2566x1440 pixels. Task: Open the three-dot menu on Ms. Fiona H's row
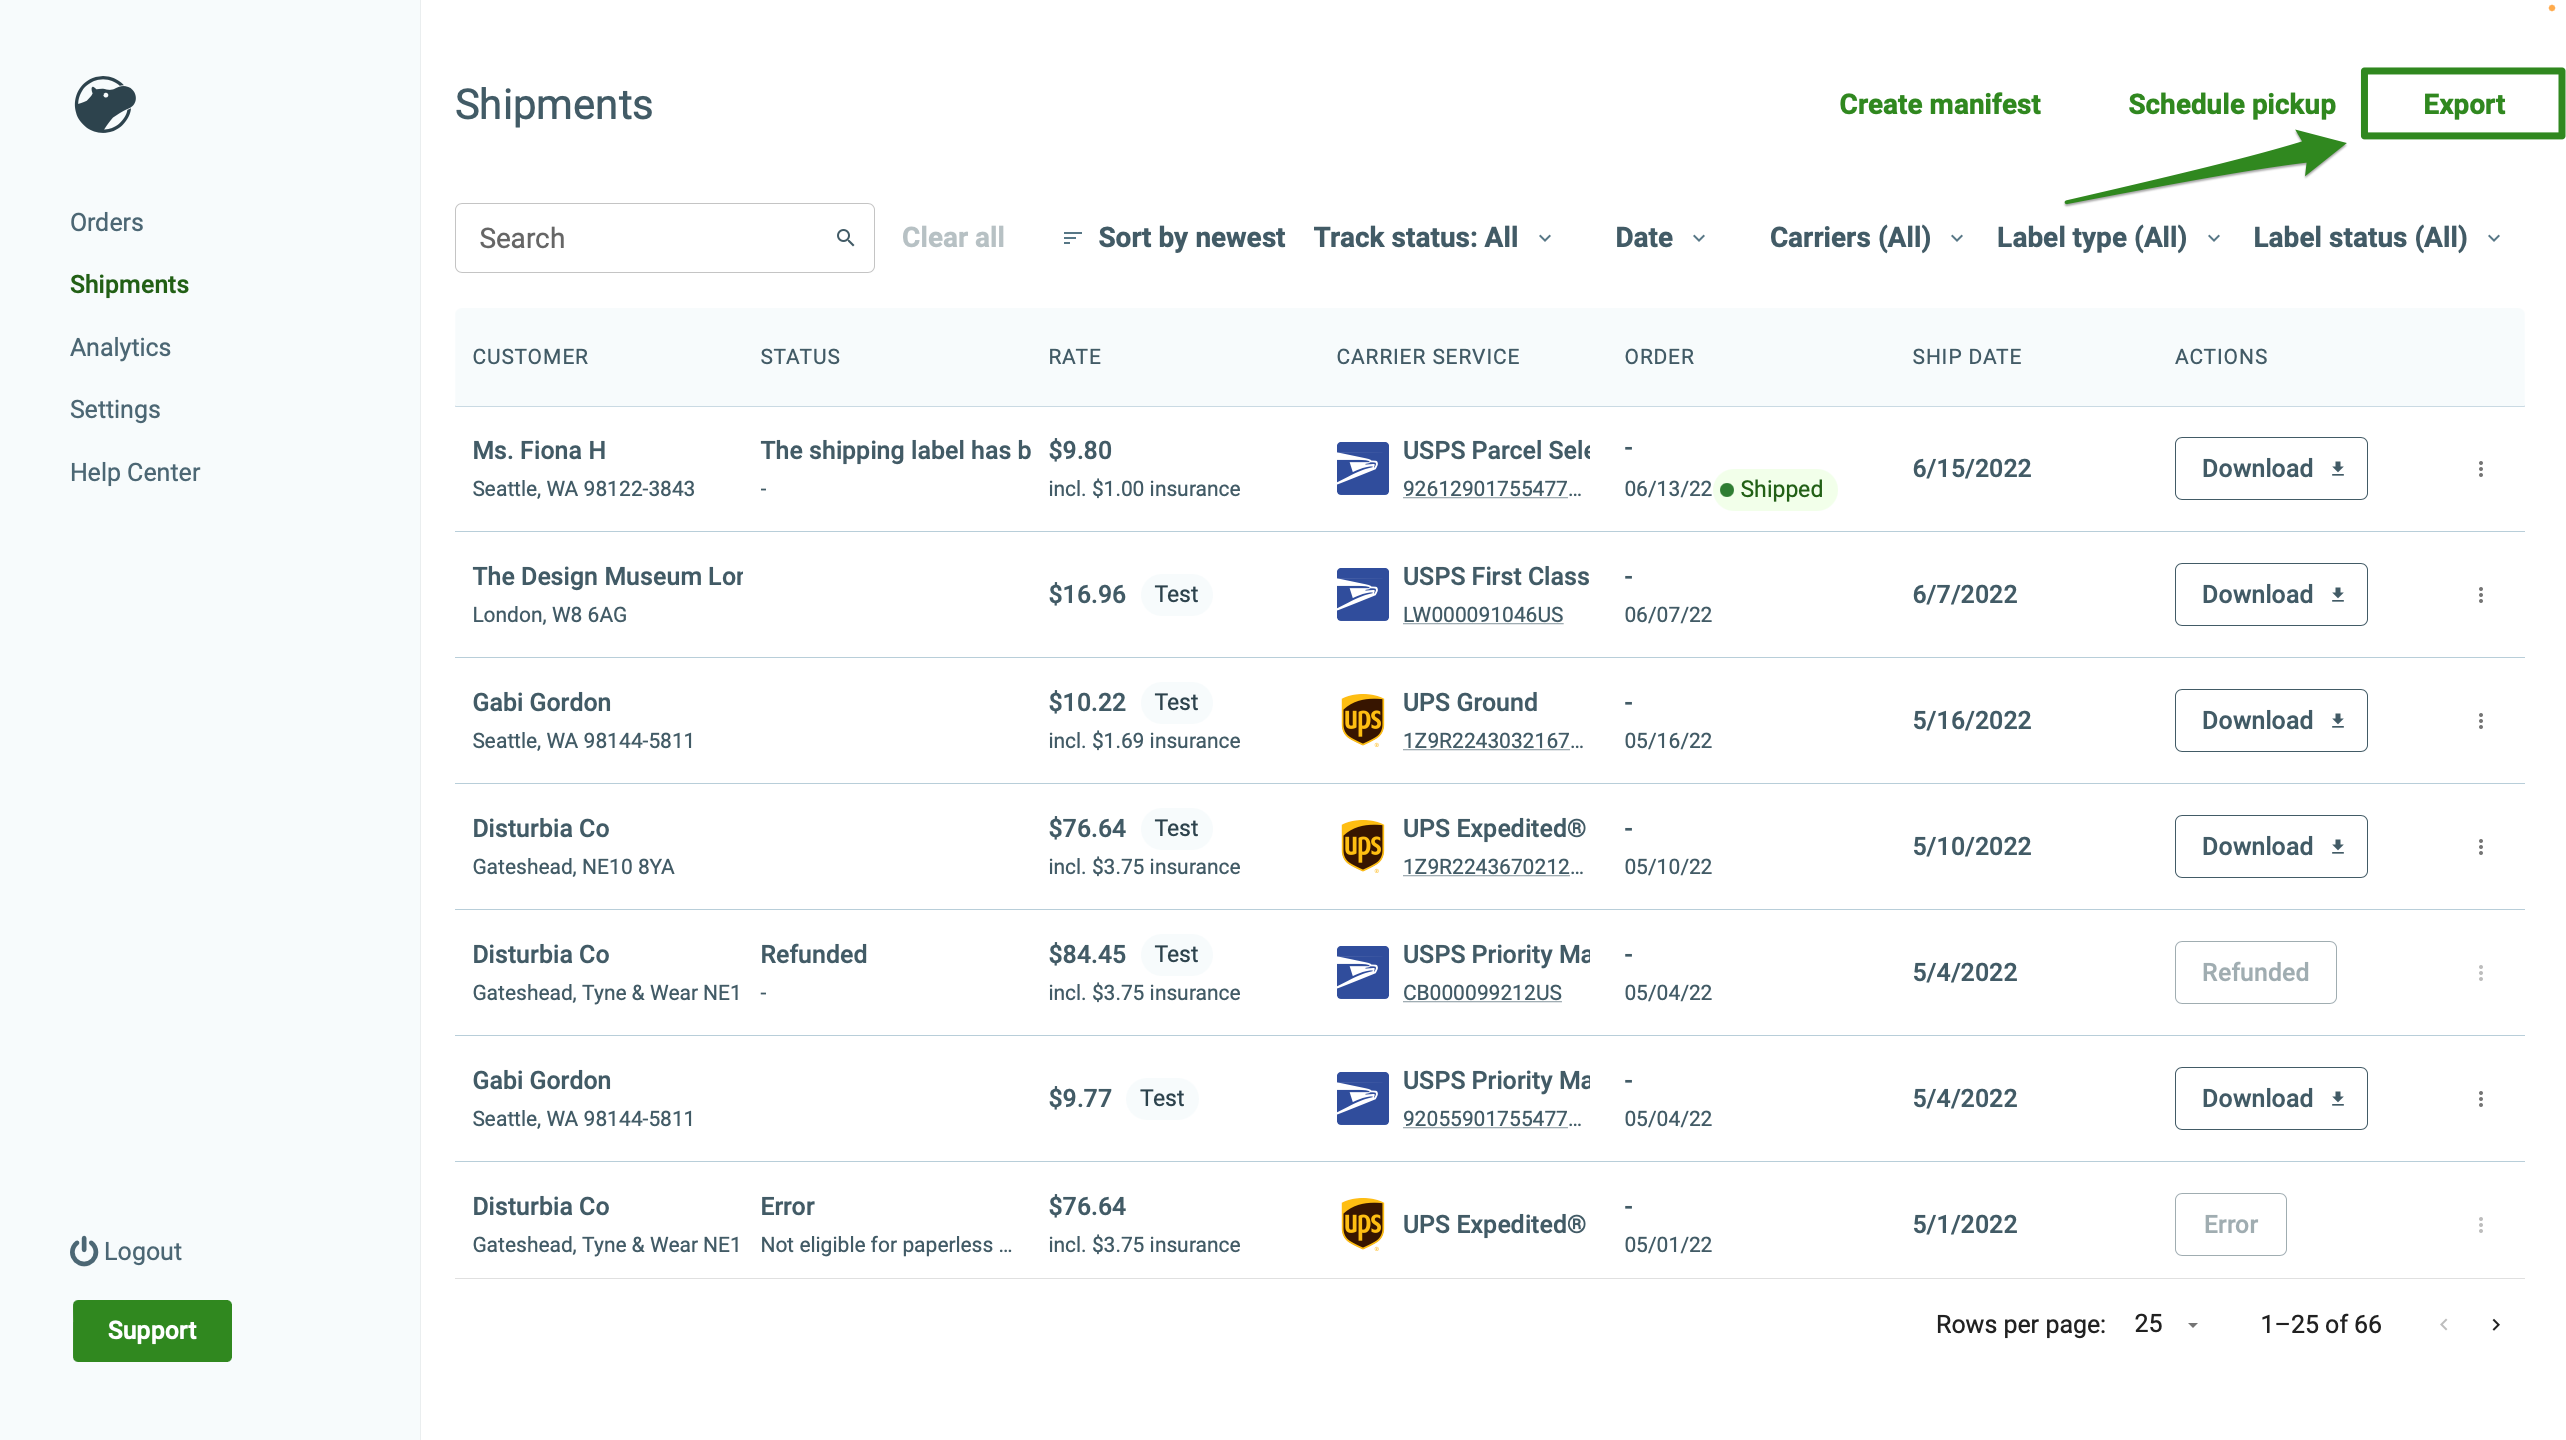click(2481, 468)
